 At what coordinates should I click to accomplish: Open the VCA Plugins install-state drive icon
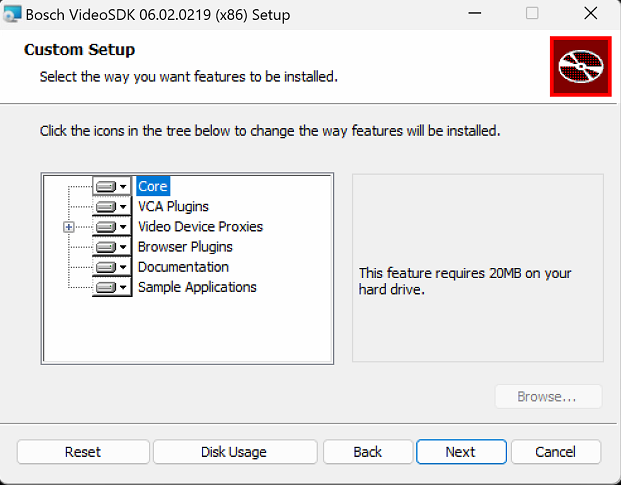(x=111, y=207)
